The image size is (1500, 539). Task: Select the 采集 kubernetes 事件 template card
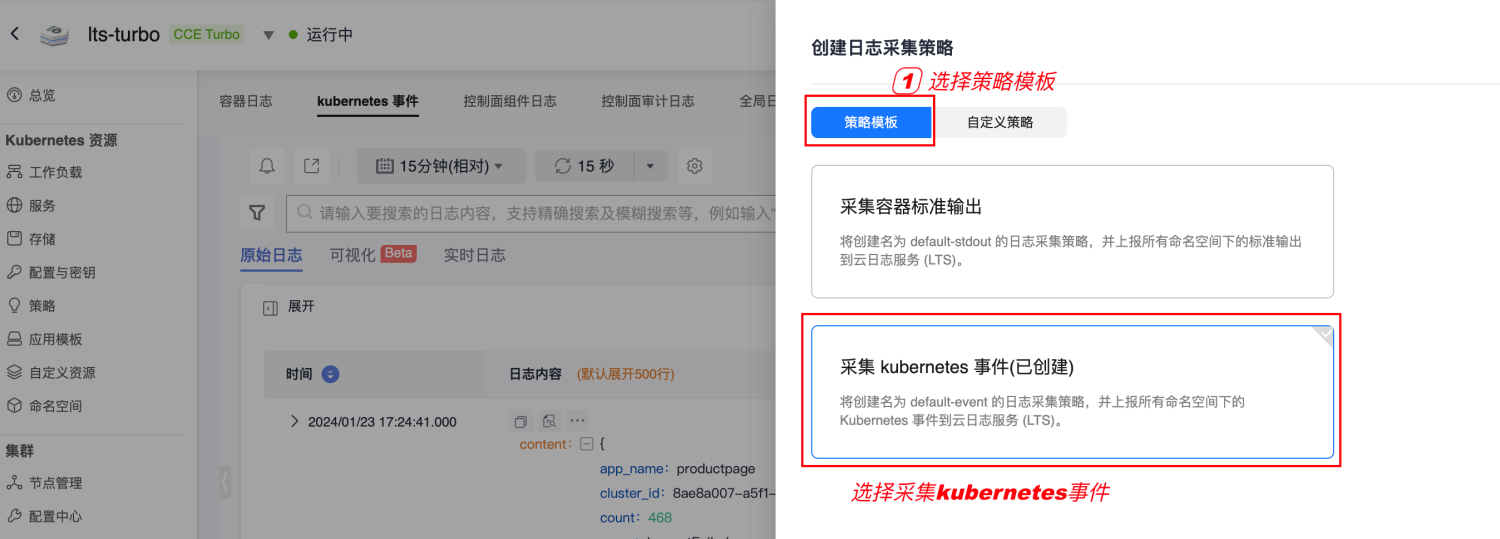coord(1072,392)
